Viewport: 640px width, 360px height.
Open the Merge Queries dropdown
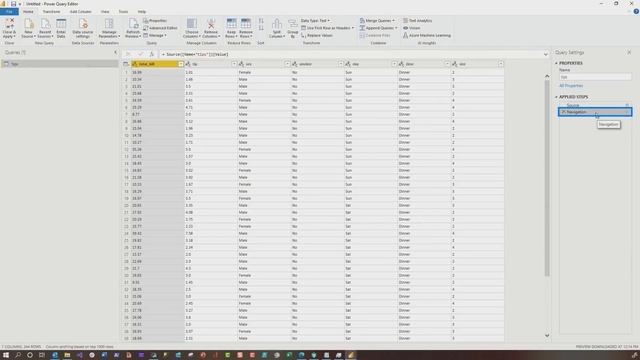377,20
